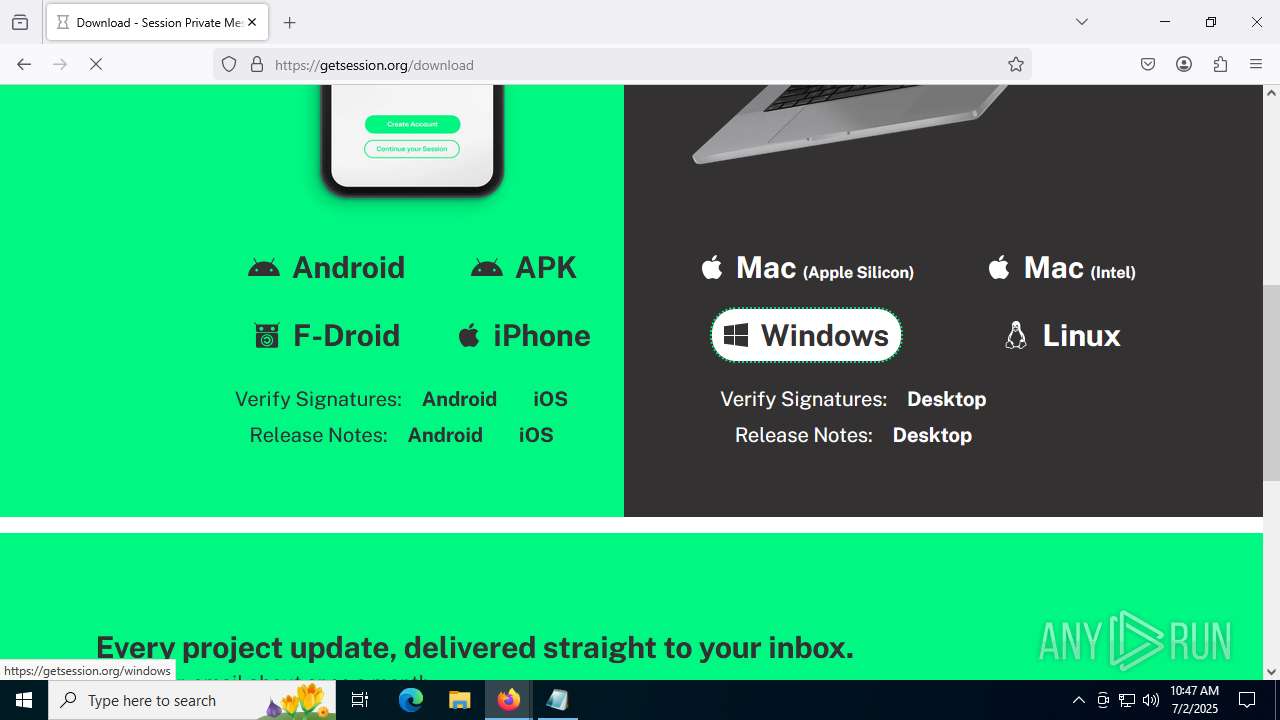This screenshot has width=1280, height=720.
Task: Open Task View on taskbar
Action: (360, 700)
